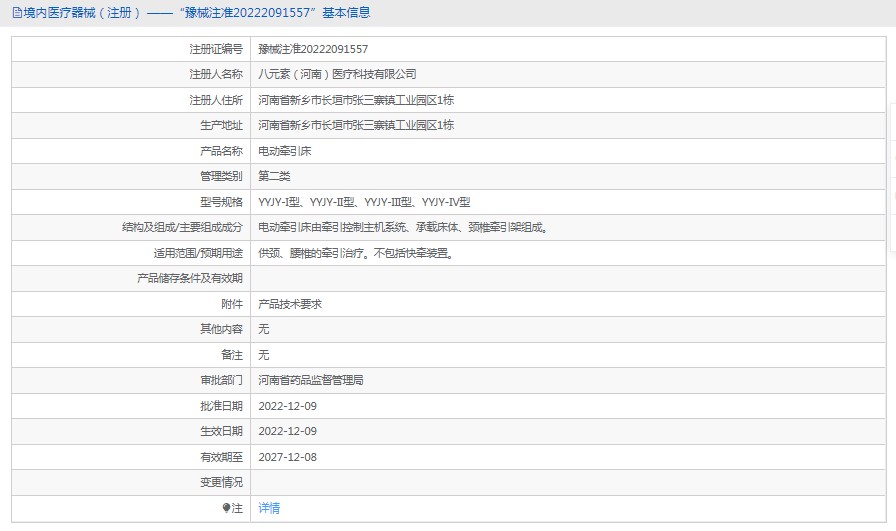Select the 无 value in 备注 row
The height and width of the screenshot is (531, 896).
263,355
